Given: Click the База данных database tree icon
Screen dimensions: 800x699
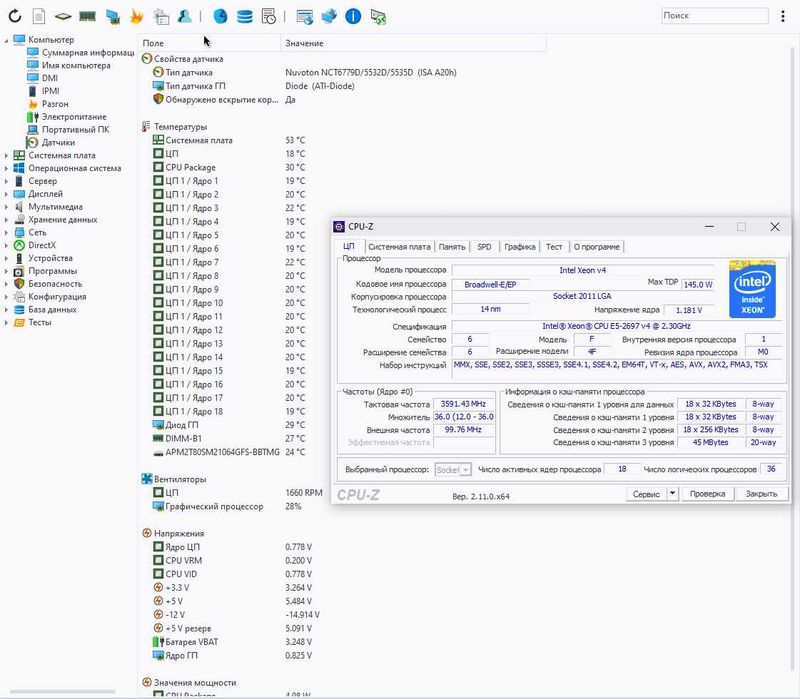Looking at the screenshot, I should click(x=19, y=310).
